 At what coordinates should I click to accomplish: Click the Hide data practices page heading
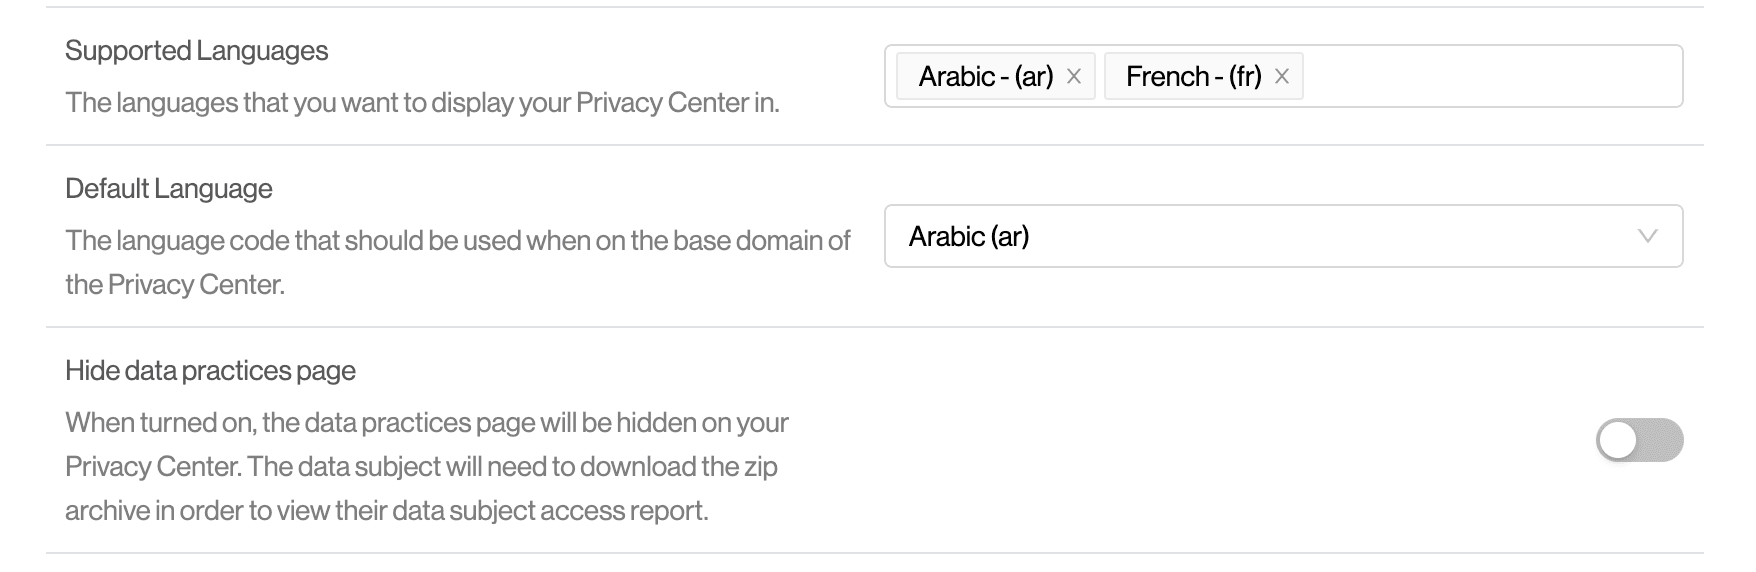pyautogui.click(x=210, y=371)
